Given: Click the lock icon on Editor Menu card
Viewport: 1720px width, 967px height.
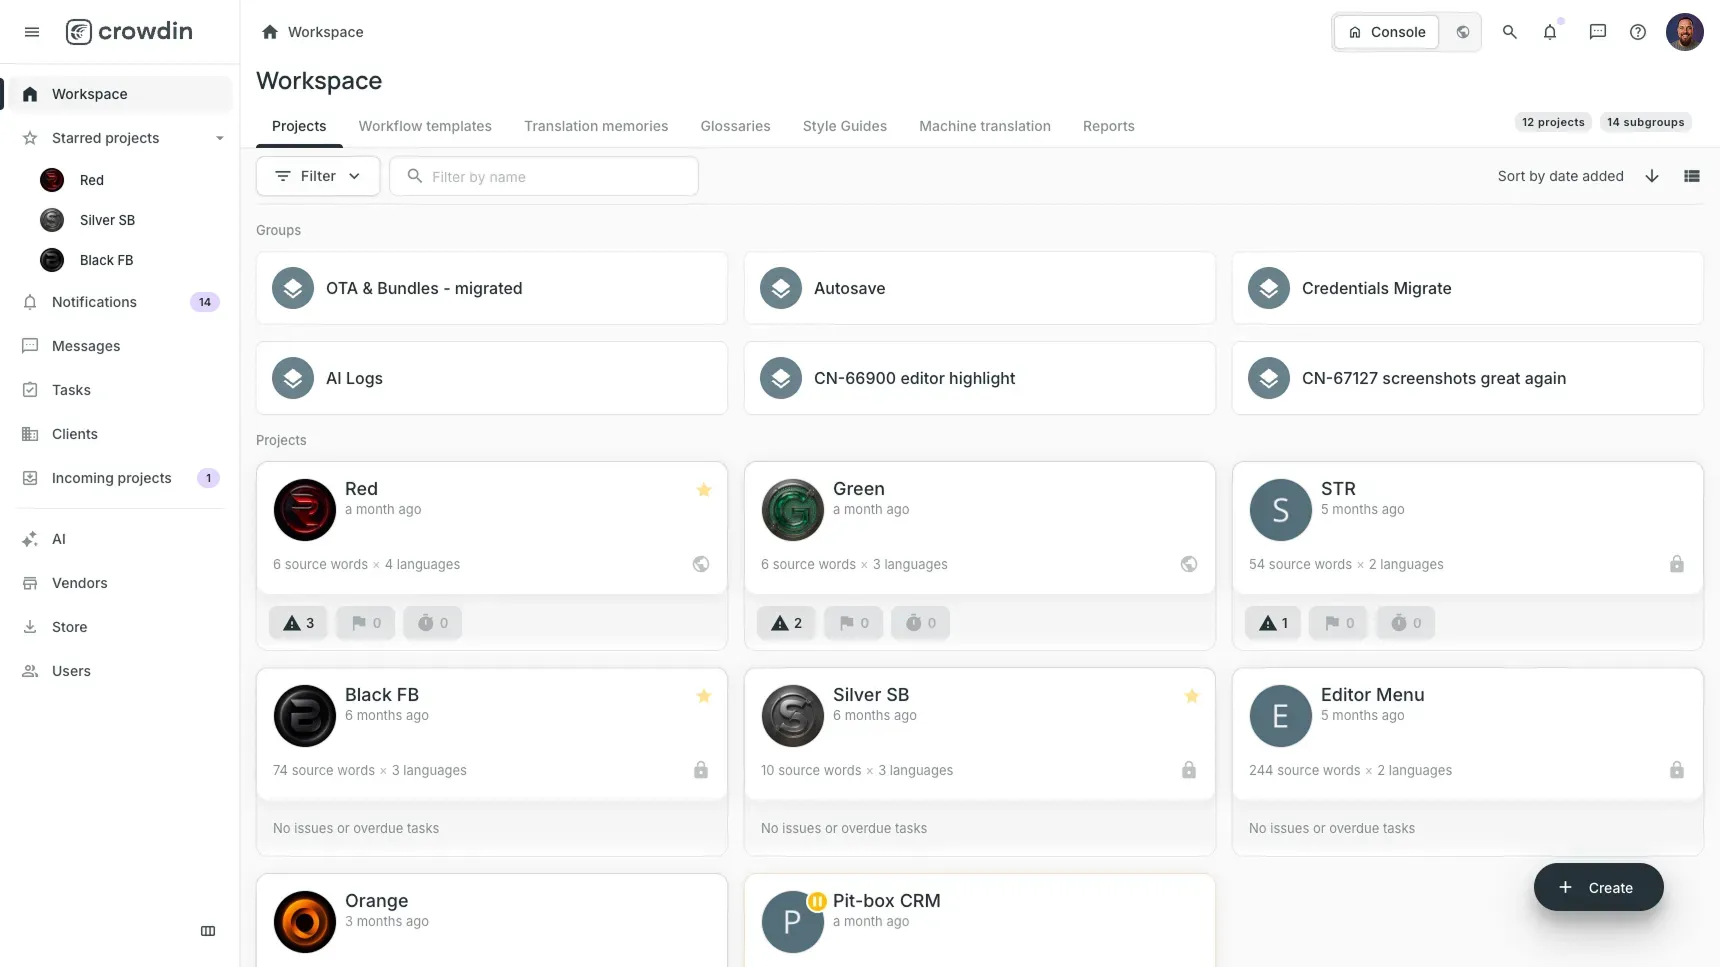Looking at the screenshot, I should 1677,770.
